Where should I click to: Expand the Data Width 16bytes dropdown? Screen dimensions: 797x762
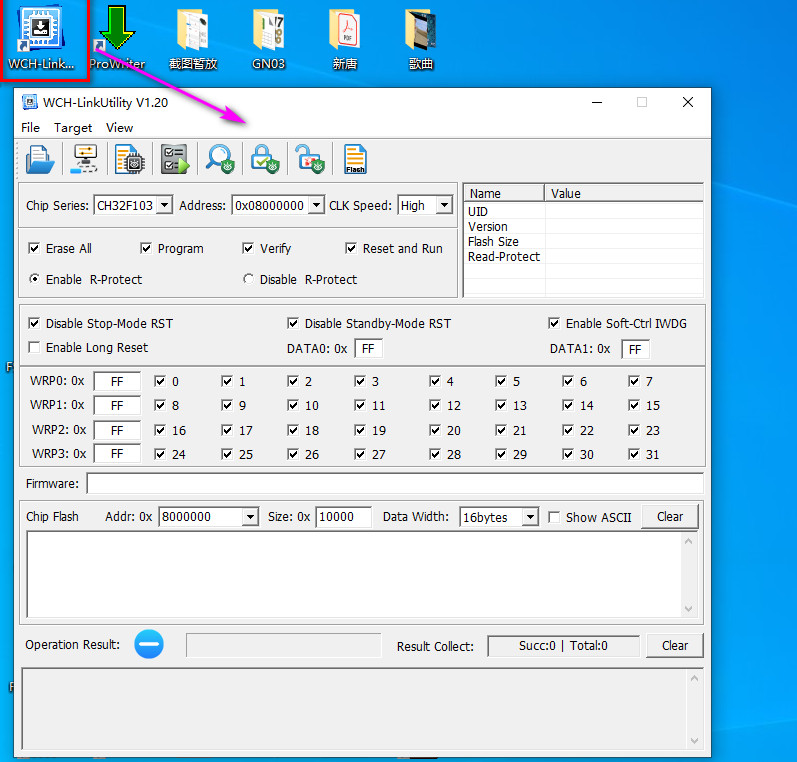coord(530,517)
